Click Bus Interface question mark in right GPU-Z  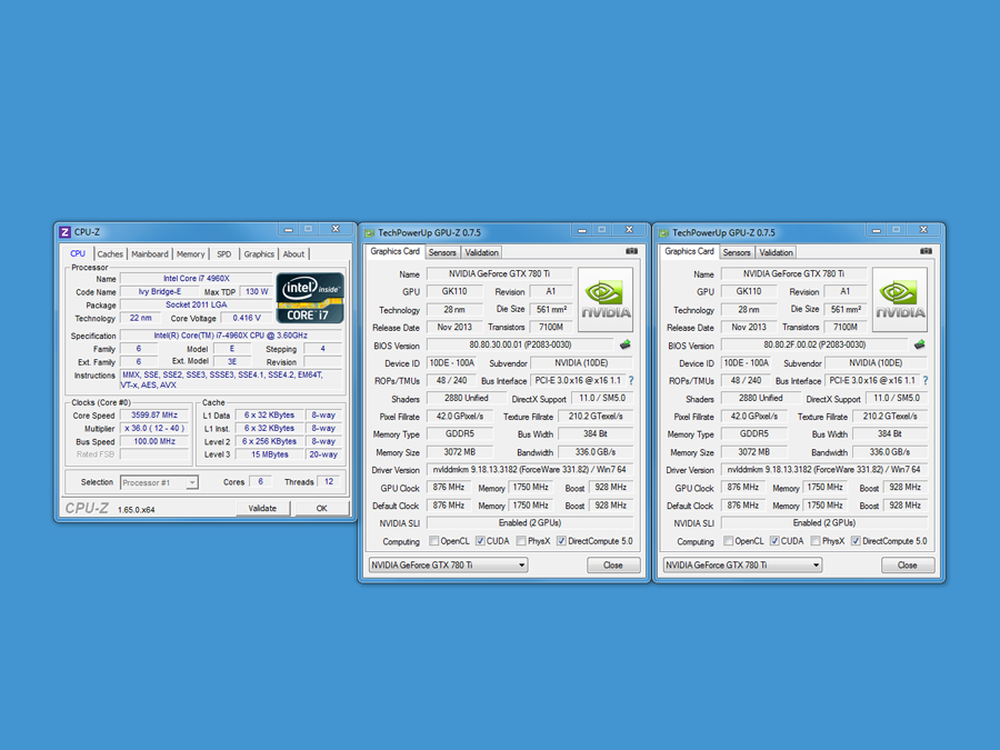(925, 381)
